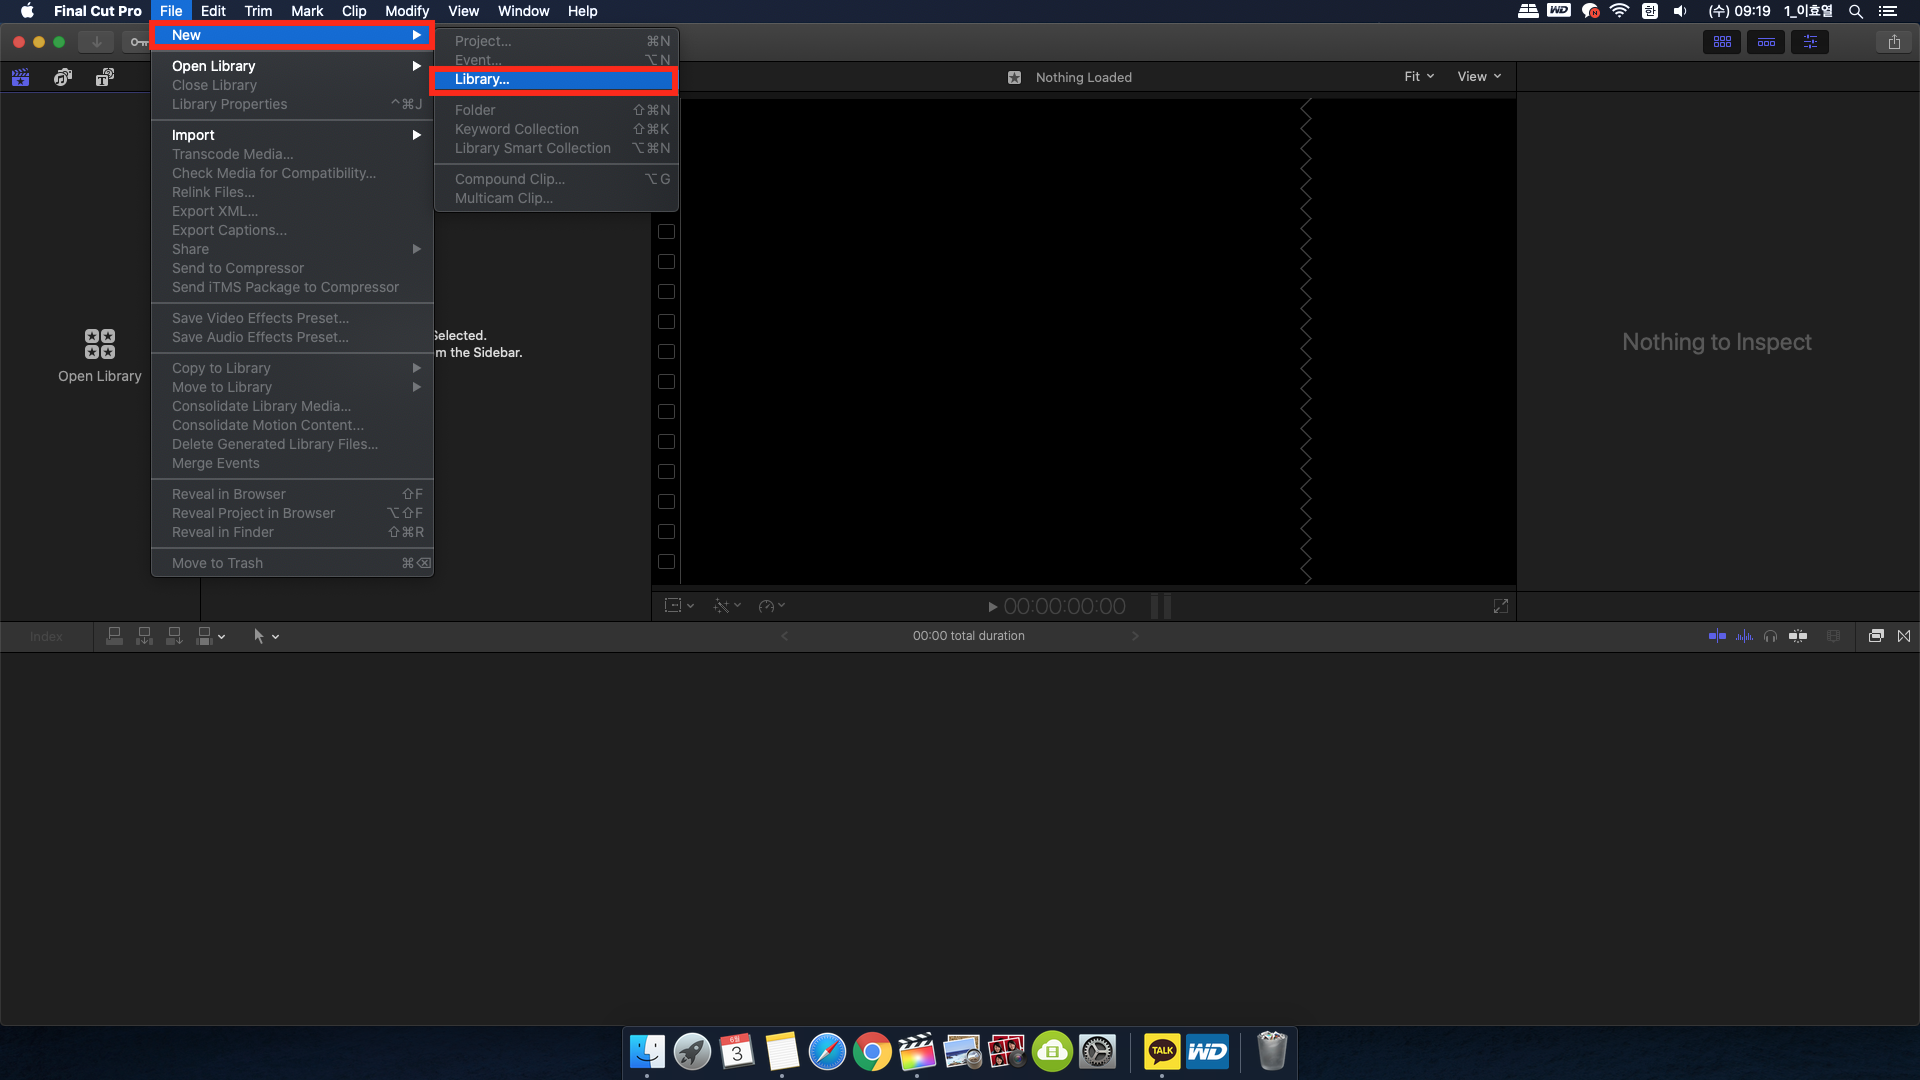The height and width of the screenshot is (1080, 1920).
Task: Open the Photos and Audio sidebar
Action: tap(62, 77)
